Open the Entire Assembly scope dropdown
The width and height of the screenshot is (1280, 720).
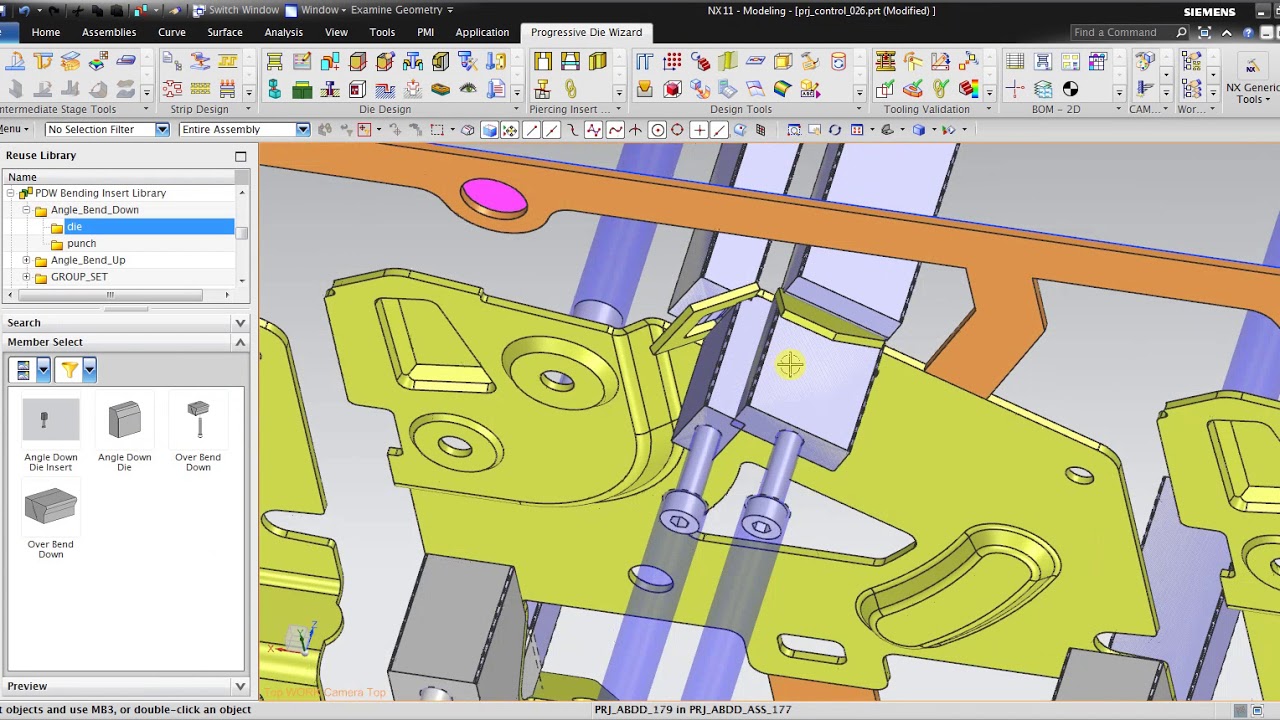click(302, 130)
